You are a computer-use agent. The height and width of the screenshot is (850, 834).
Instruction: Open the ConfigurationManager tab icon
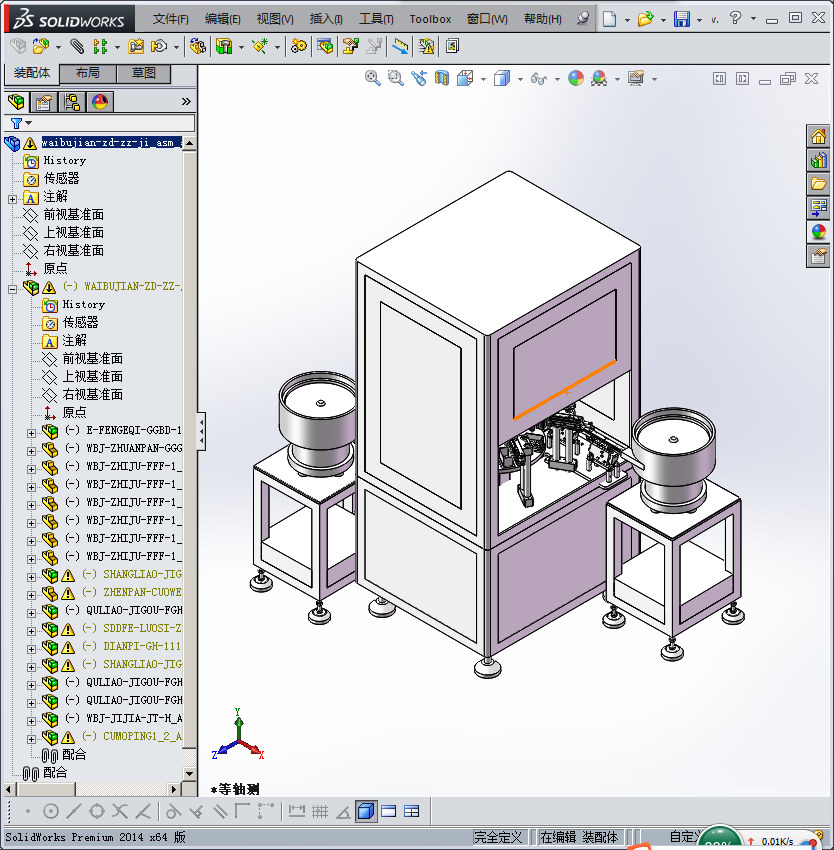tap(72, 102)
